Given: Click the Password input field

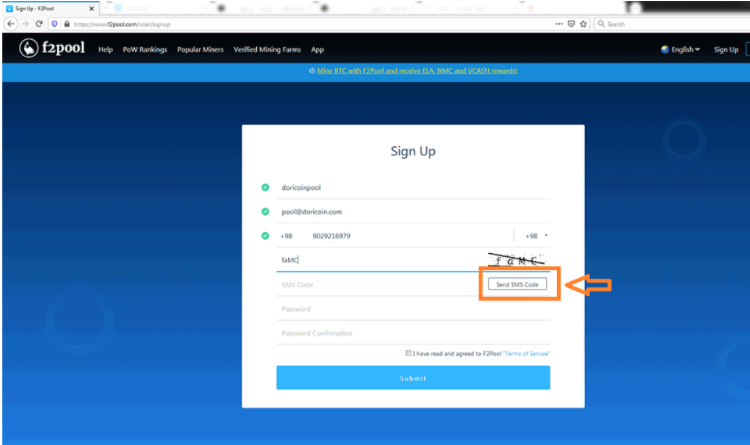Looking at the screenshot, I should pyautogui.click(x=413, y=309).
